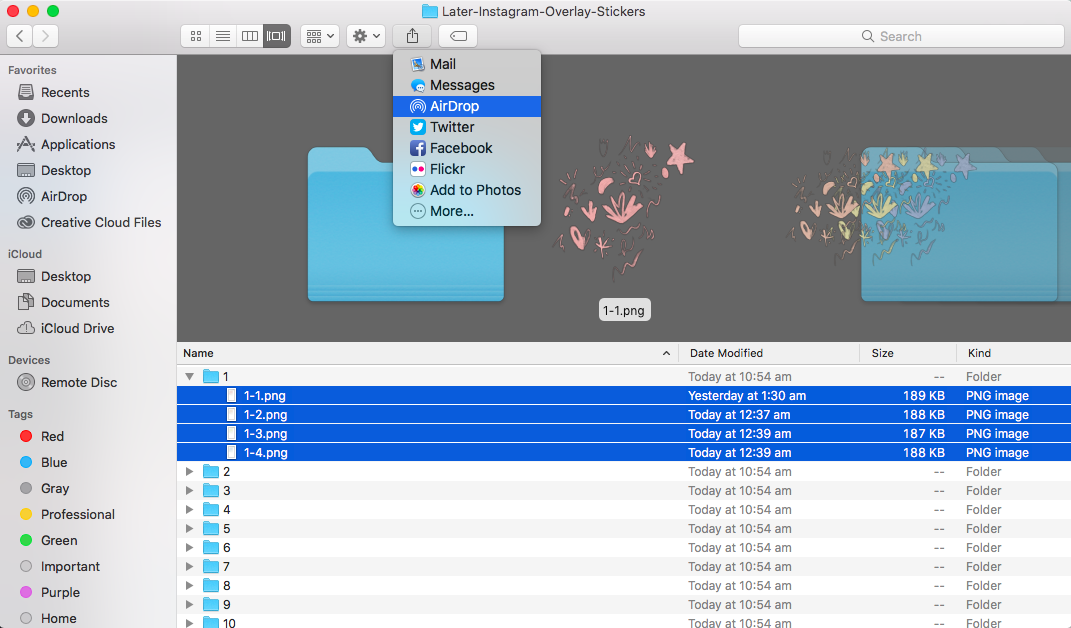
Task: Click the folder 5 icon in the list
Action: [x=211, y=529]
